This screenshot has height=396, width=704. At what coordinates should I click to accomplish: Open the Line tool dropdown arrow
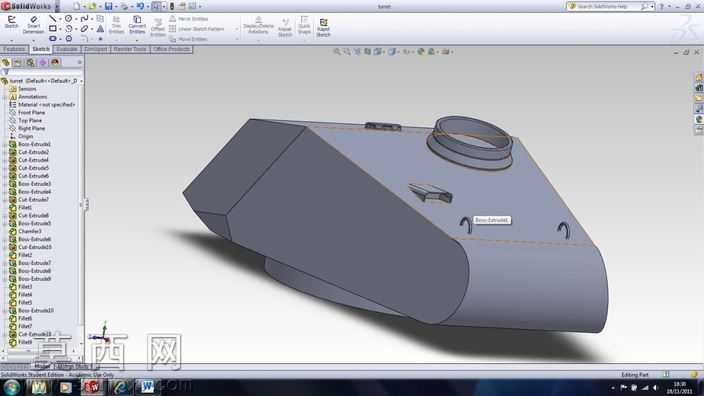(60, 19)
